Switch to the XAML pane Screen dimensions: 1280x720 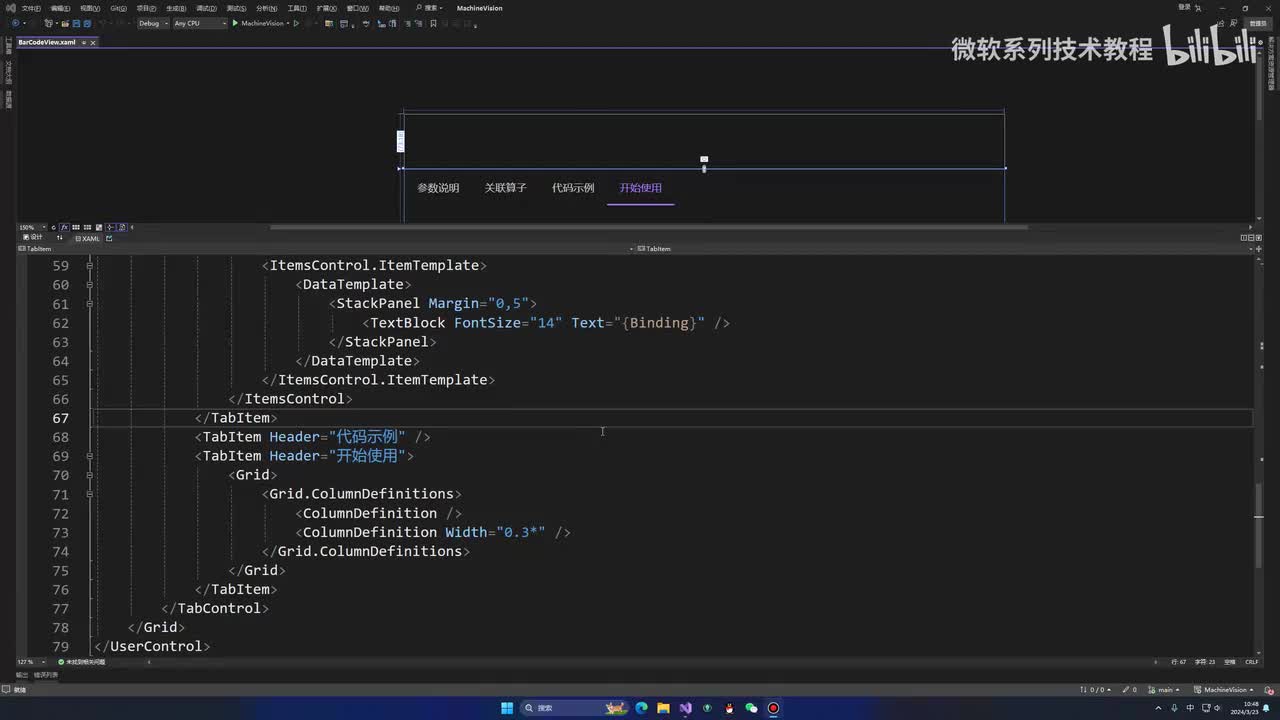click(x=87, y=238)
